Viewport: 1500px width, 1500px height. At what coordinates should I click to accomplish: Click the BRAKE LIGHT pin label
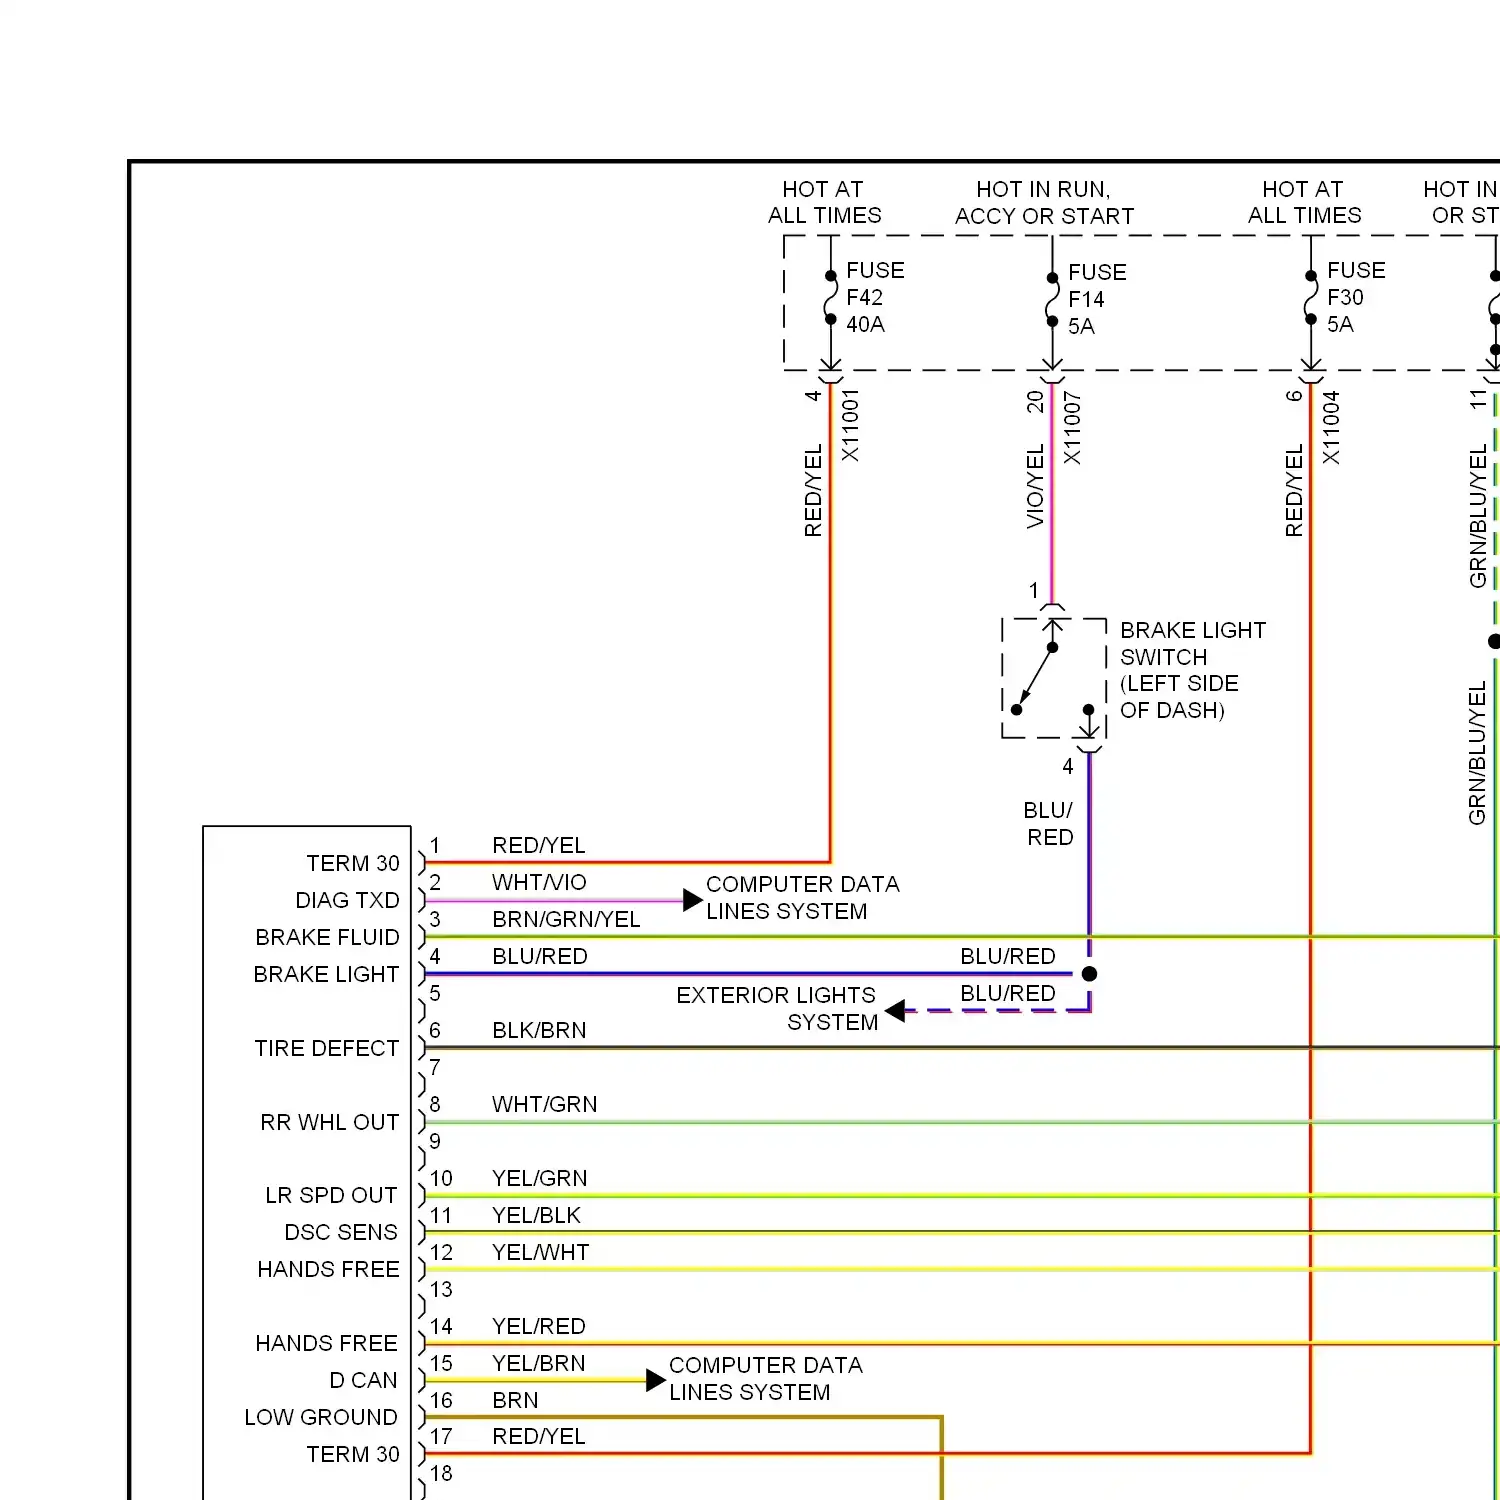326,974
